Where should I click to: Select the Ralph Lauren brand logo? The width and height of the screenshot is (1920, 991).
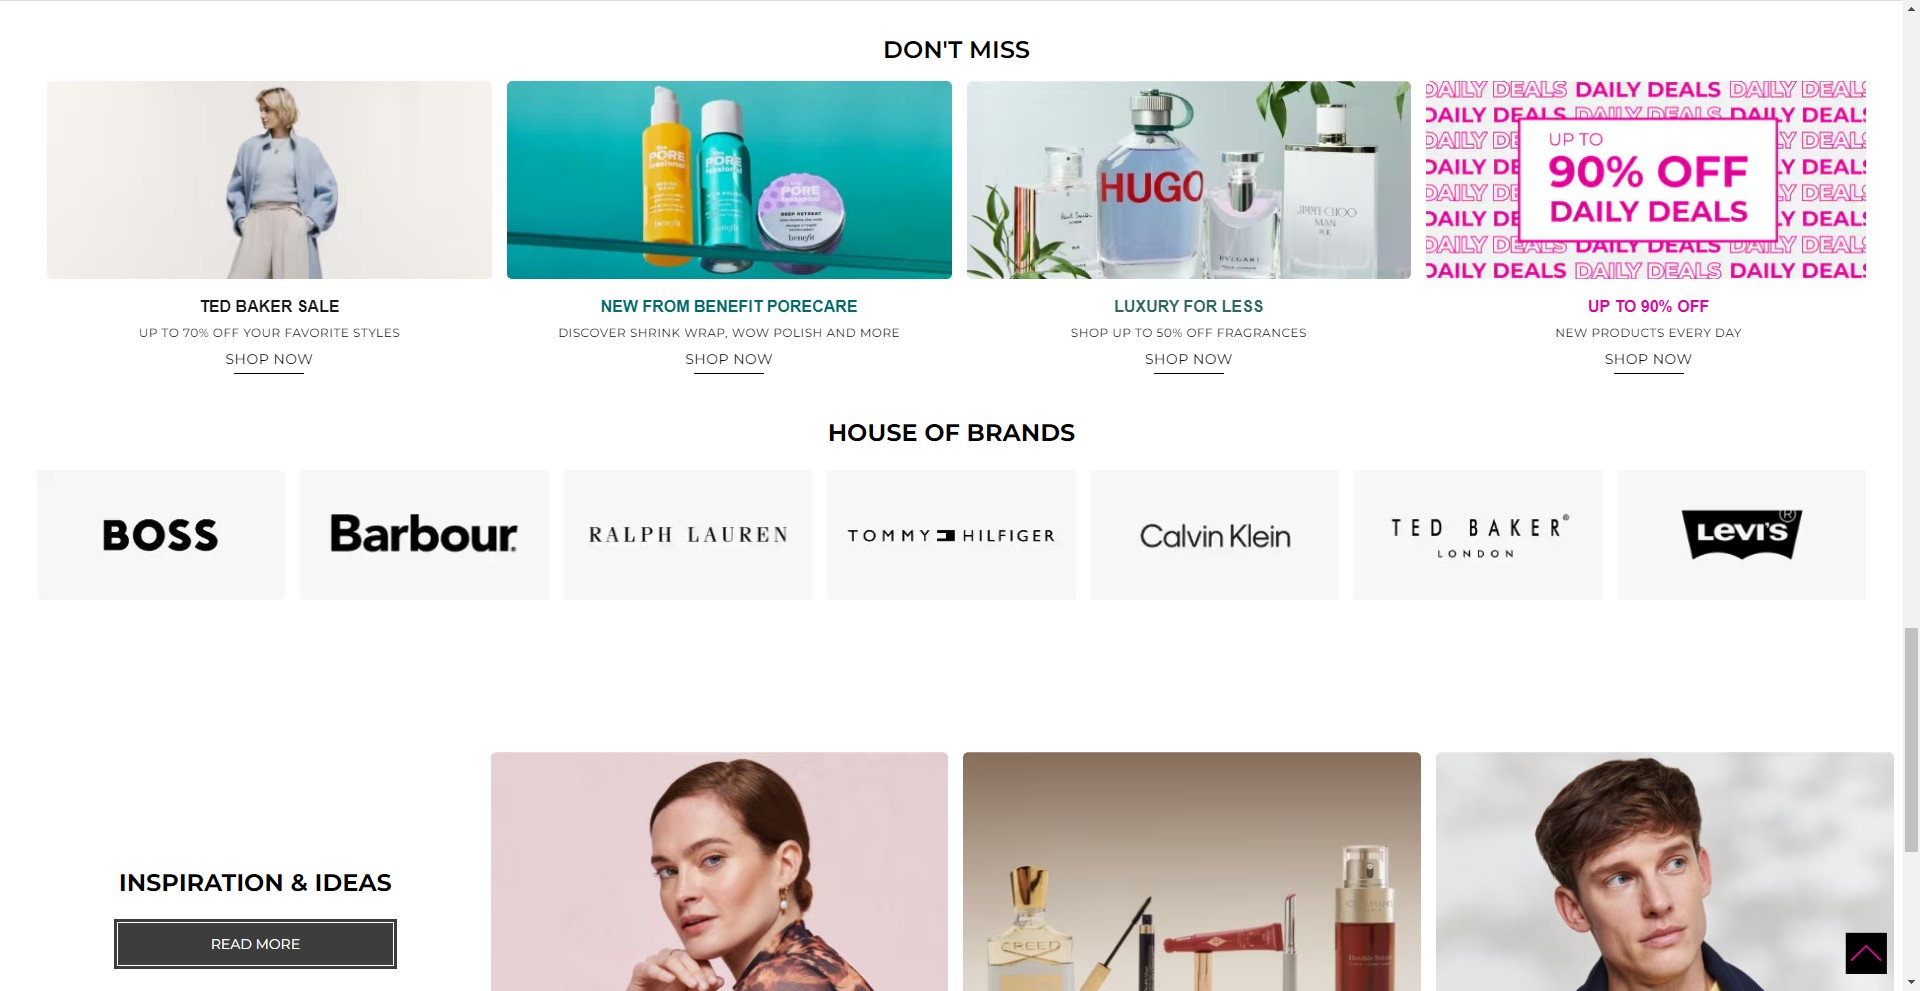(688, 535)
